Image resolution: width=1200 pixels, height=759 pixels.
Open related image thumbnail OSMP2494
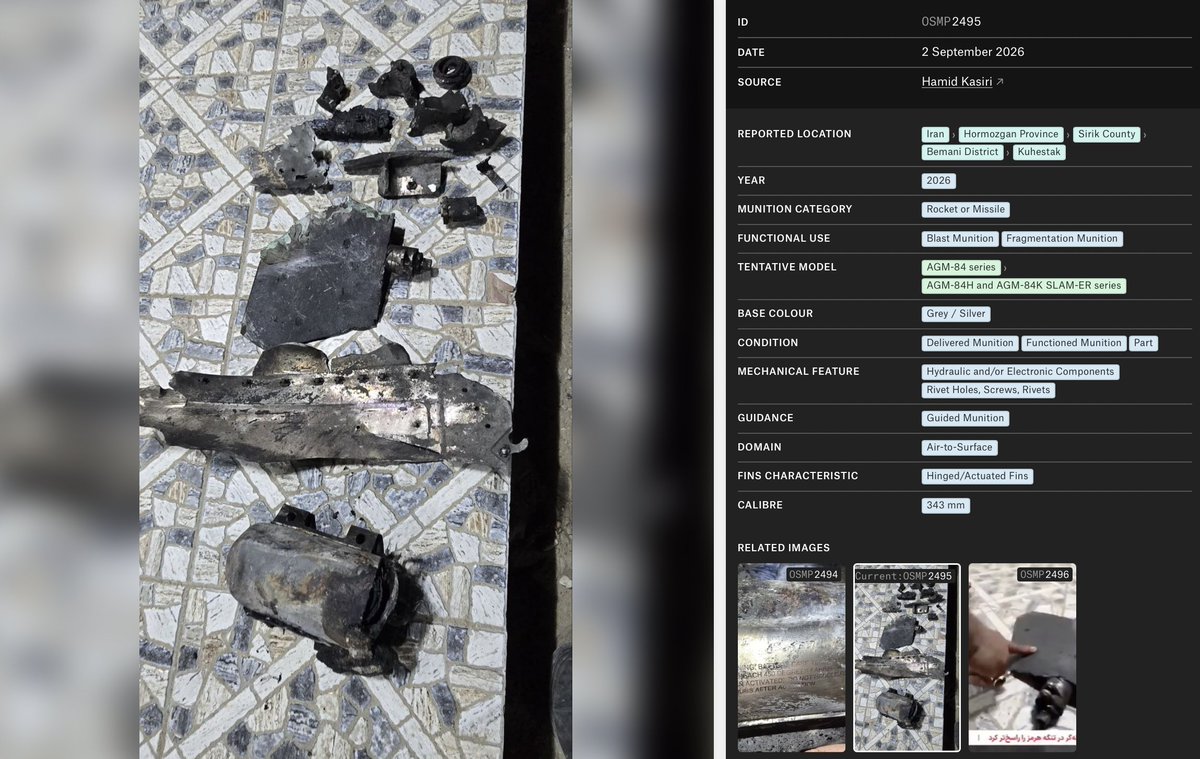tap(791, 657)
